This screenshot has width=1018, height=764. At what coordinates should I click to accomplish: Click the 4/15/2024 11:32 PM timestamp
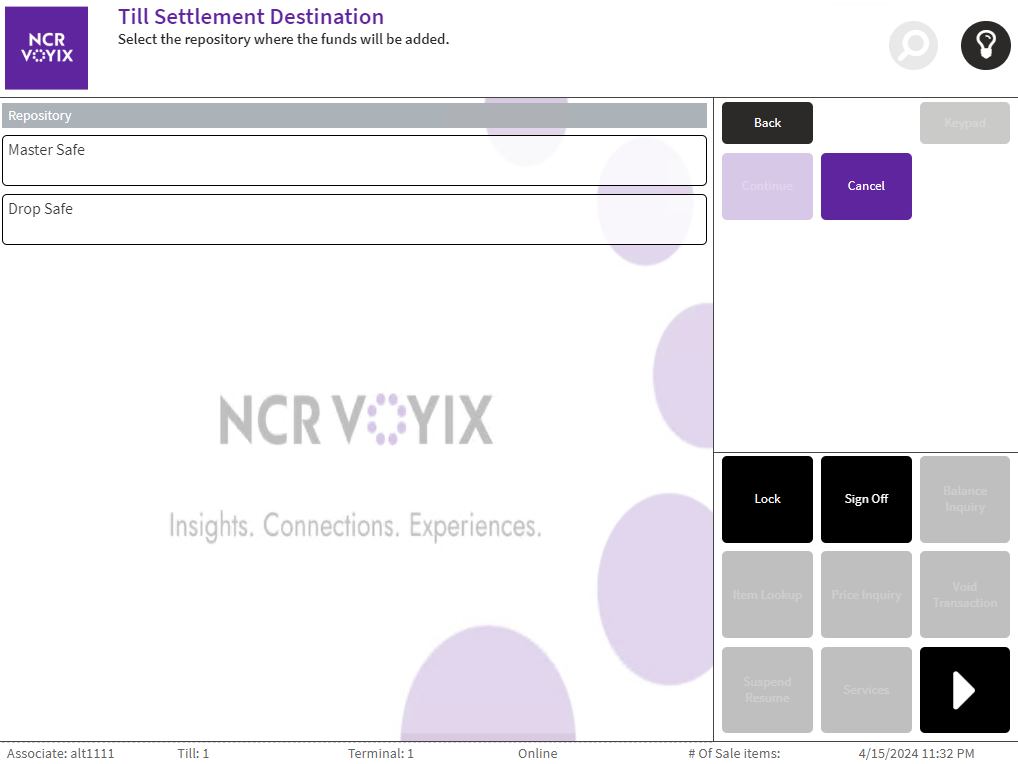916,754
